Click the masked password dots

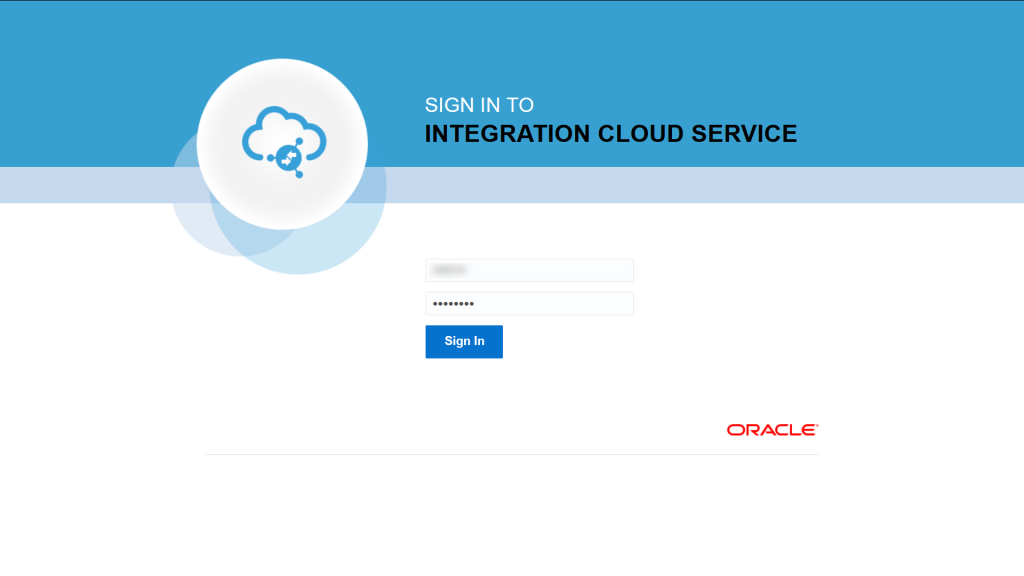(x=452, y=303)
